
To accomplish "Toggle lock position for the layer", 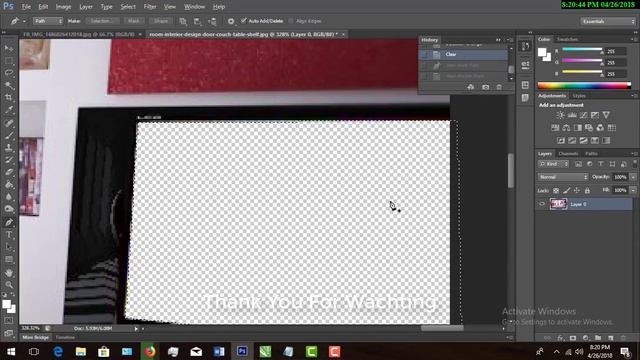I will tap(577, 191).
